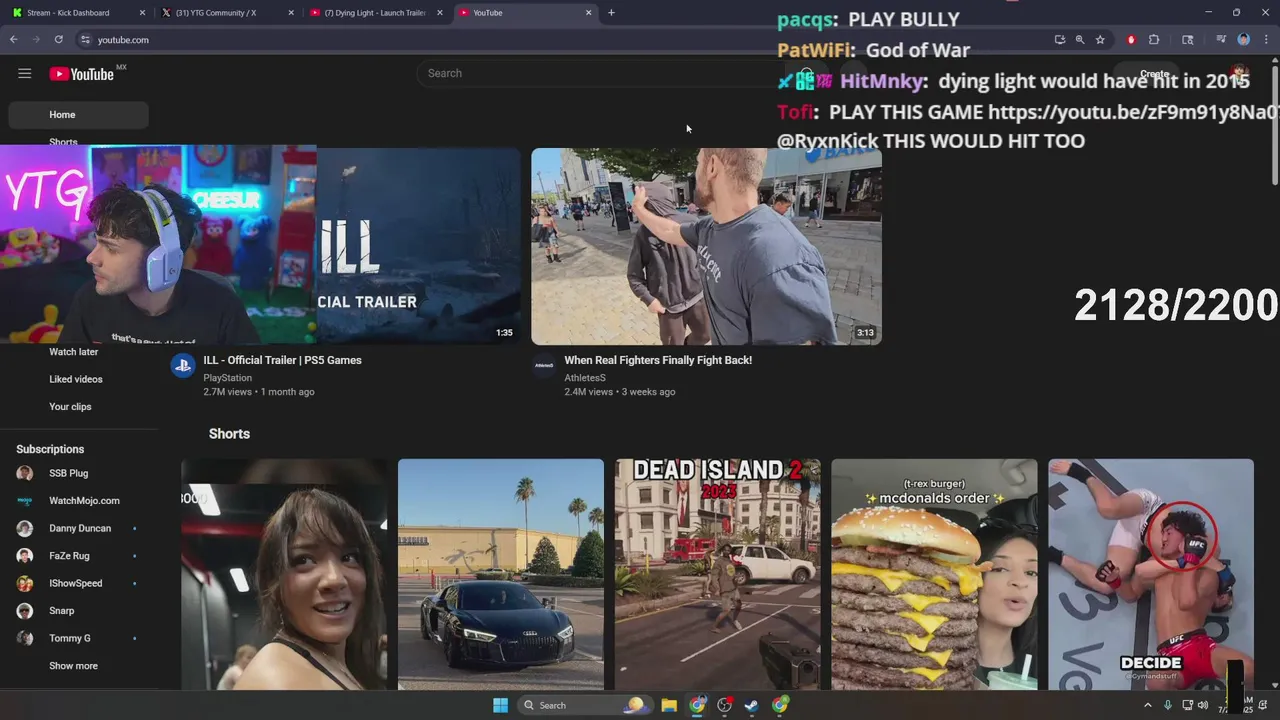Open IShowSpeed subscription channel
The width and height of the screenshot is (1280, 720).
pos(76,583)
